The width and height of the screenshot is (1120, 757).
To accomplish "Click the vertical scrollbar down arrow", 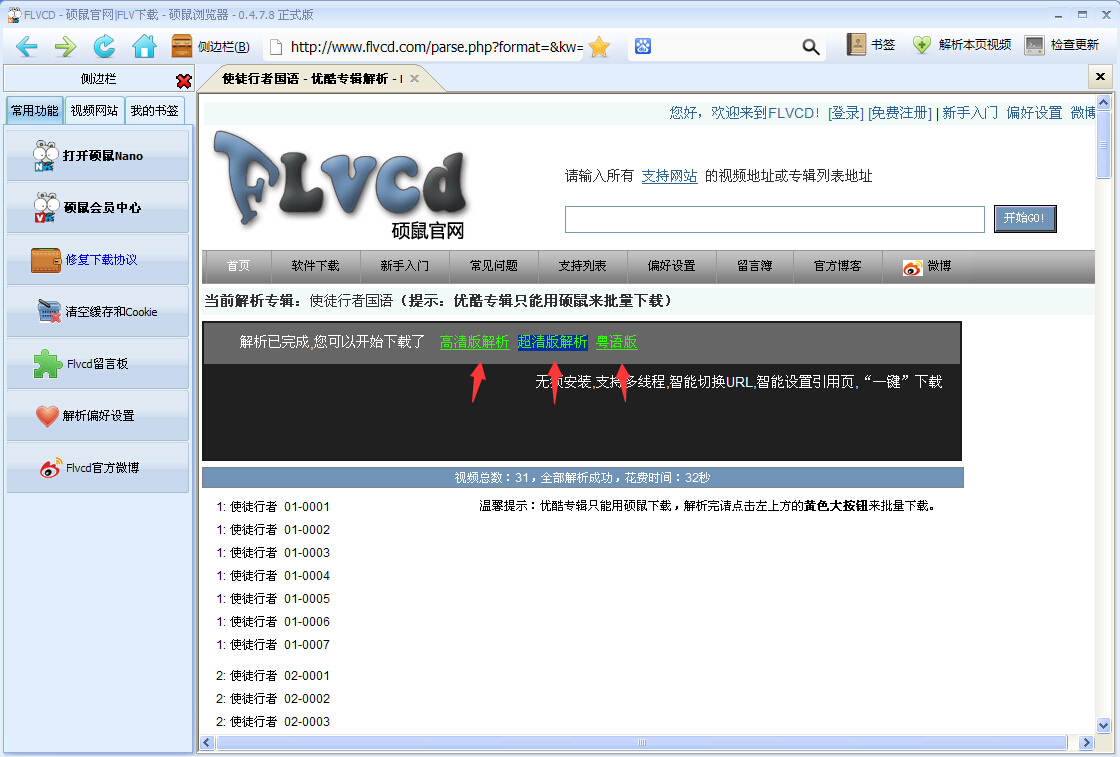I will 1104,726.
